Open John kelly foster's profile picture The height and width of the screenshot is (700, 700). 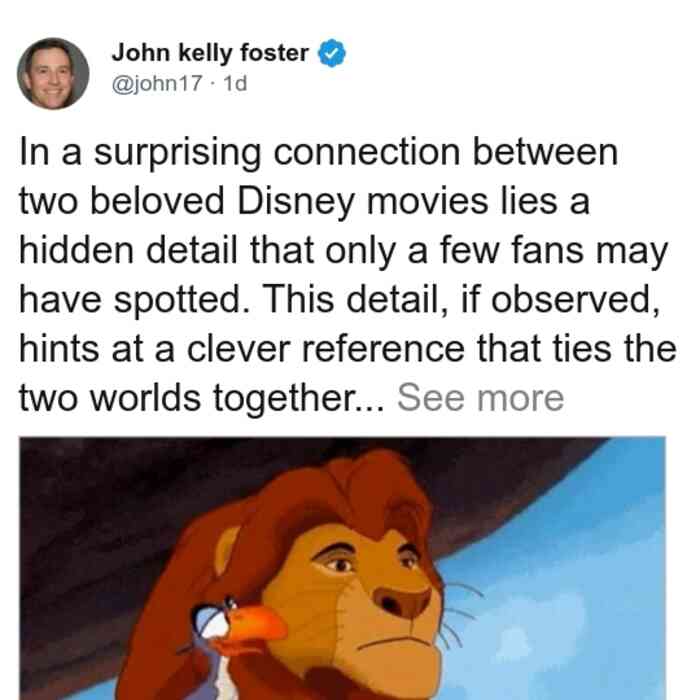pyautogui.click(x=53, y=74)
